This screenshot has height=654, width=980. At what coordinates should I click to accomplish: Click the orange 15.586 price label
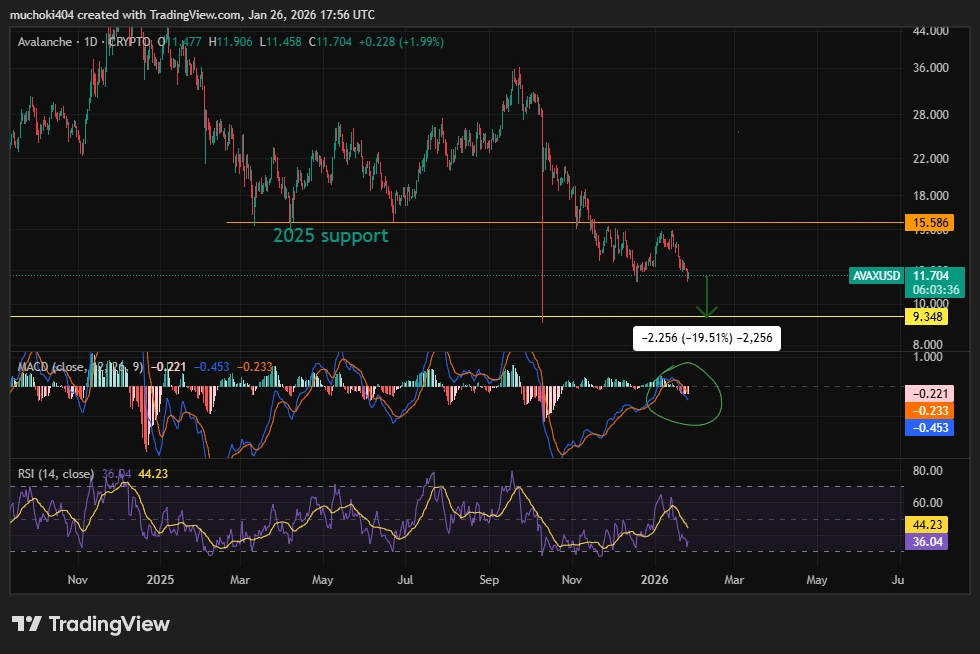tap(928, 223)
